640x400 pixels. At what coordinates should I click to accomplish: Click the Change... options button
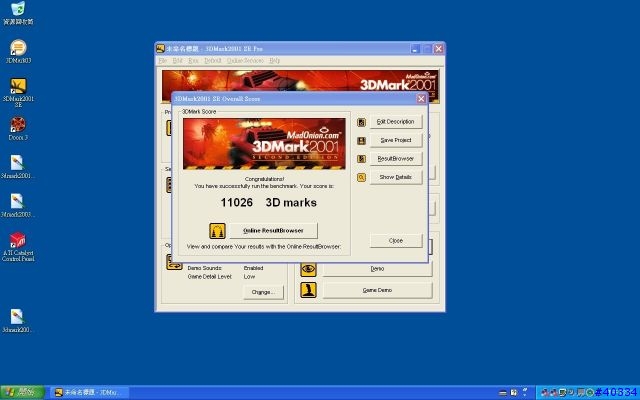[263, 292]
